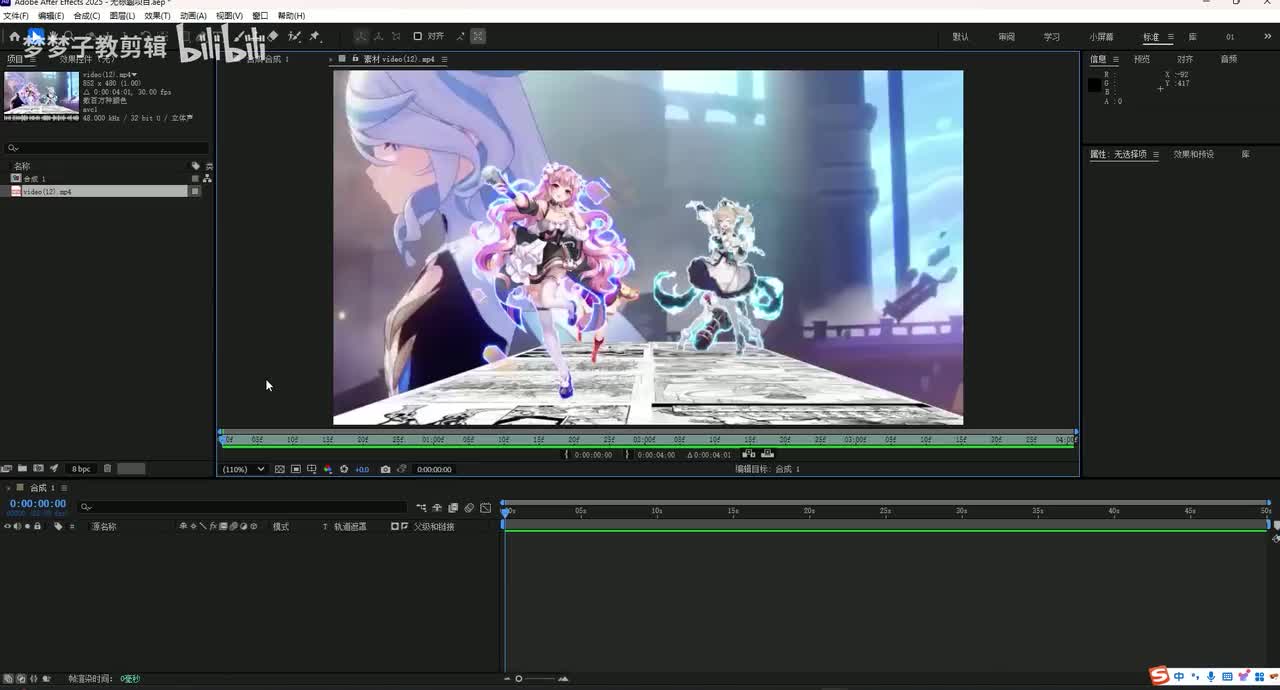
Task: Open the 标准 workspace options menu
Action: [1171, 37]
